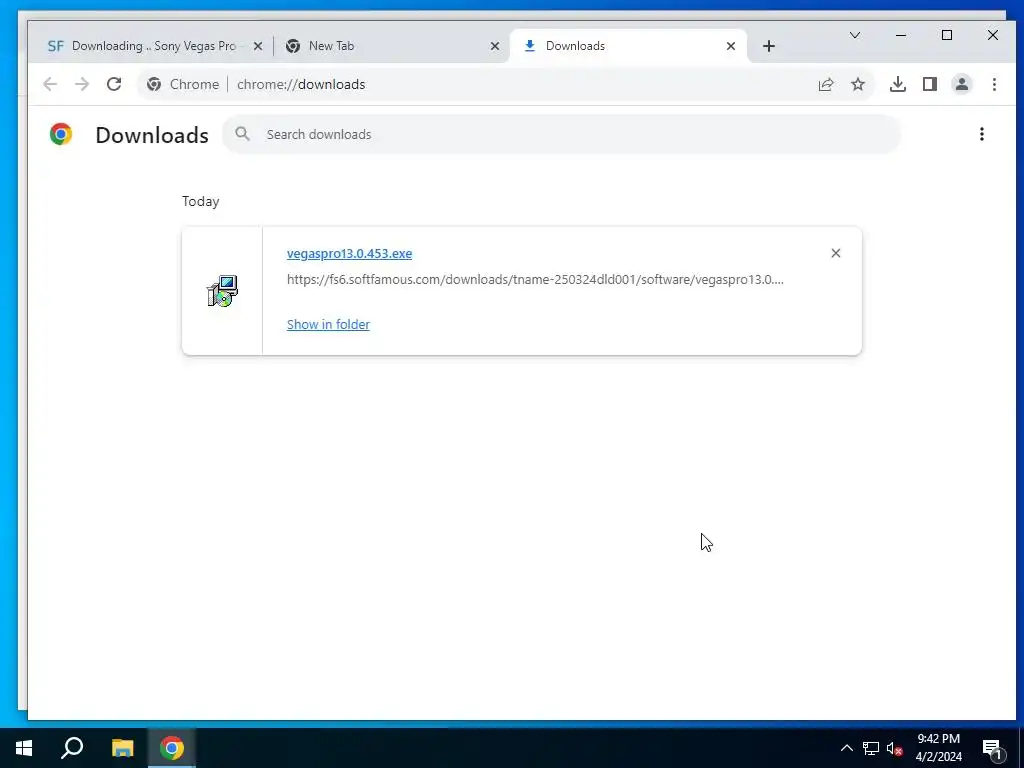Open the Downloads page more-actions menu
The width and height of the screenshot is (1024, 768).
[982, 134]
